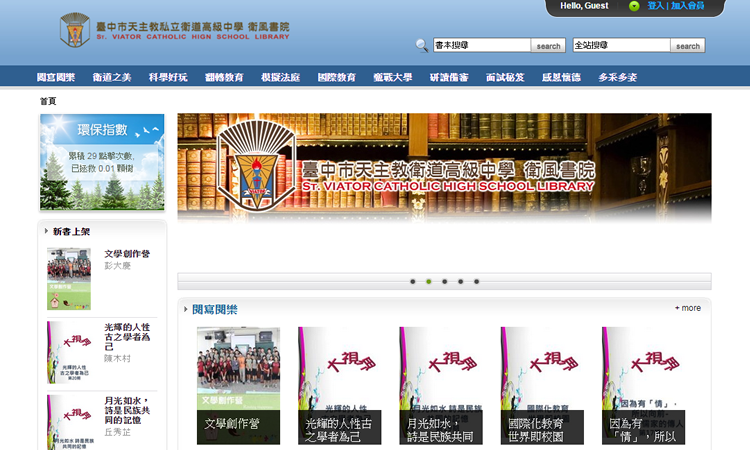The width and height of the screenshot is (750, 450).
Task: Open the 國際教育 menu item
Action: (337, 77)
